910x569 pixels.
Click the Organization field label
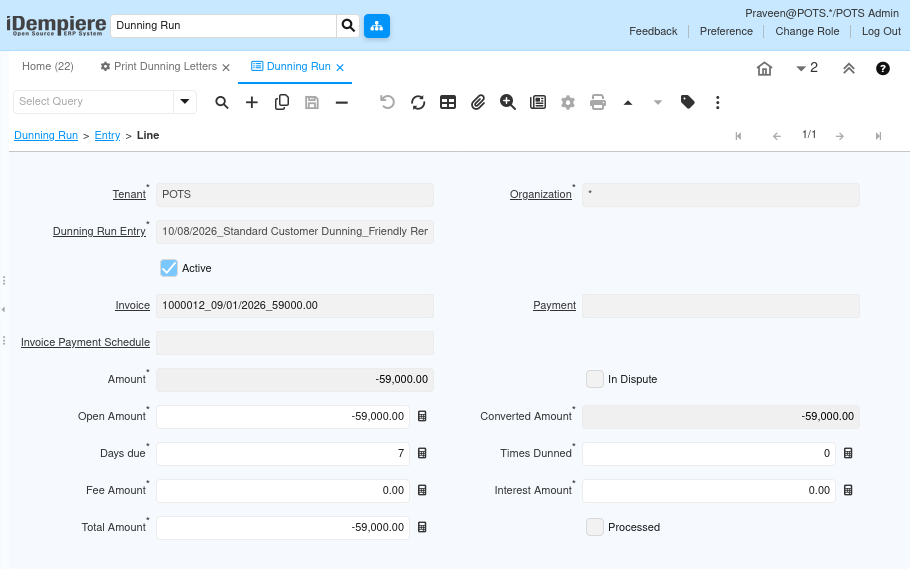[540, 195]
